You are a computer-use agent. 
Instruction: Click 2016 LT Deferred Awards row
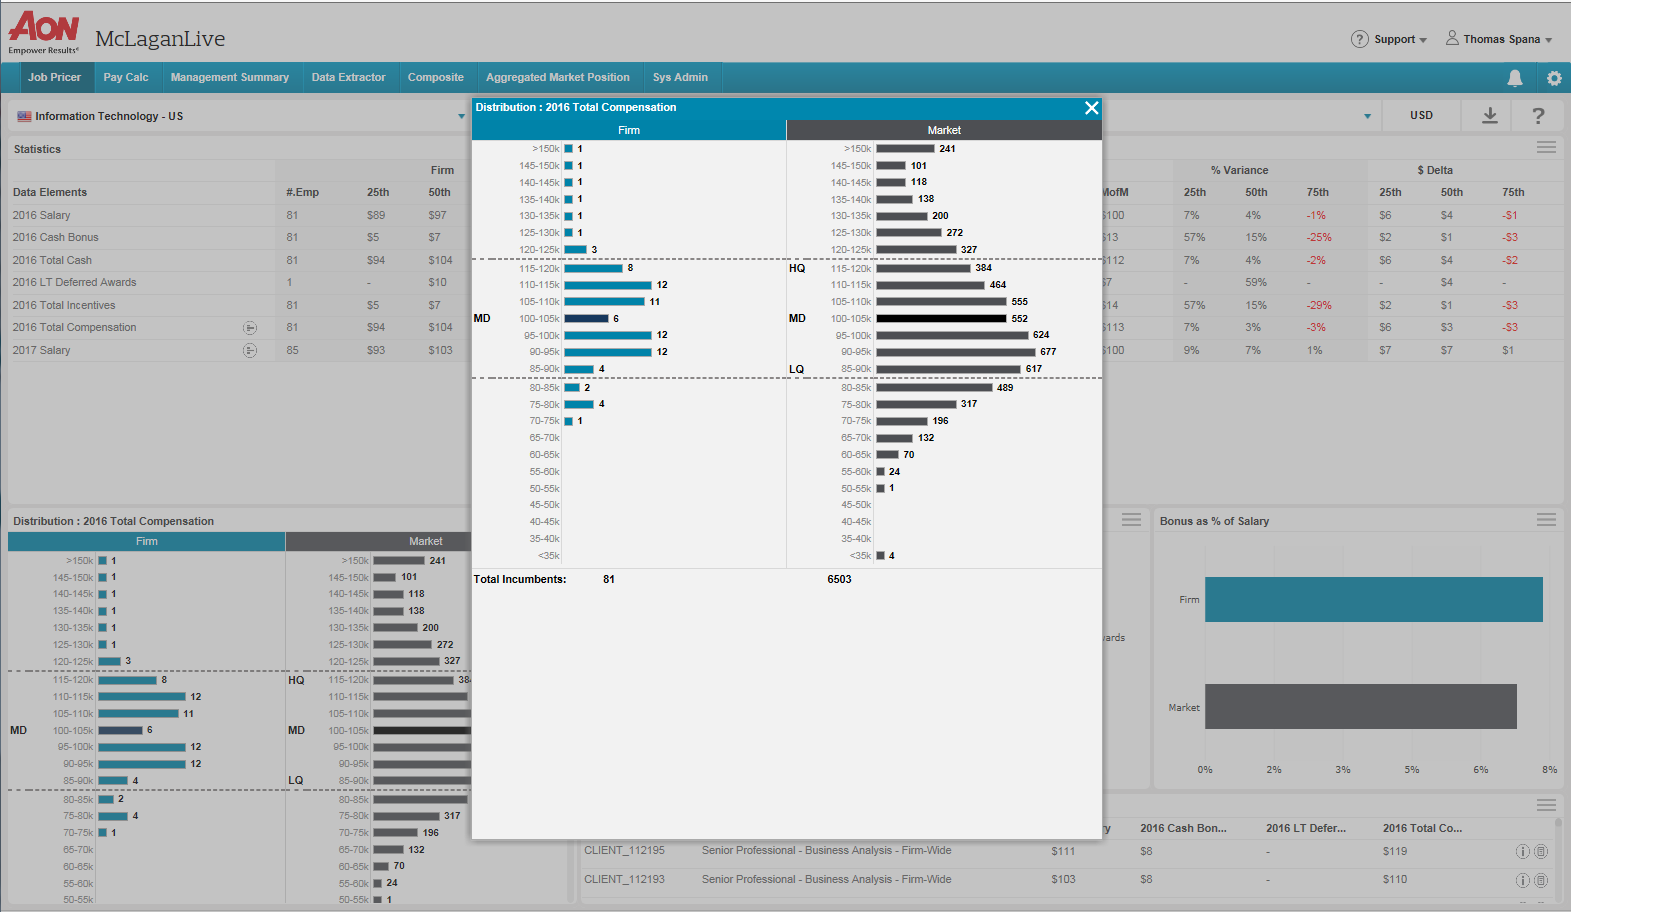pyautogui.click(x=74, y=282)
